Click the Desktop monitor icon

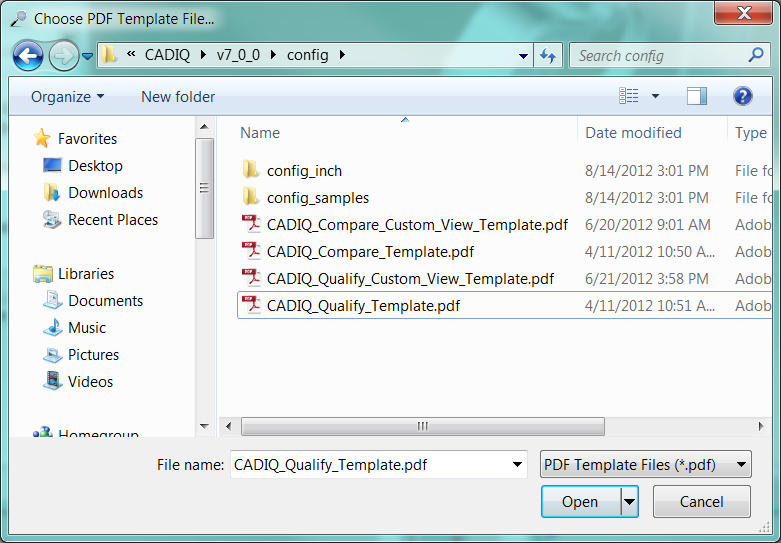[x=52, y=165]
